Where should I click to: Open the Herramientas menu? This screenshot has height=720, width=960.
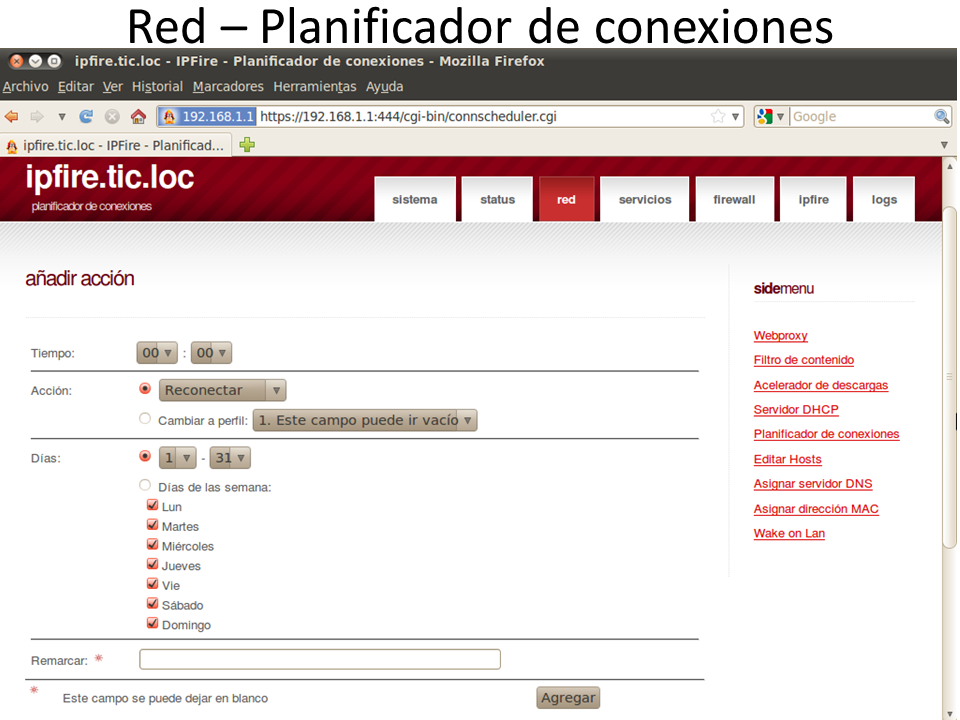[314, 87]
